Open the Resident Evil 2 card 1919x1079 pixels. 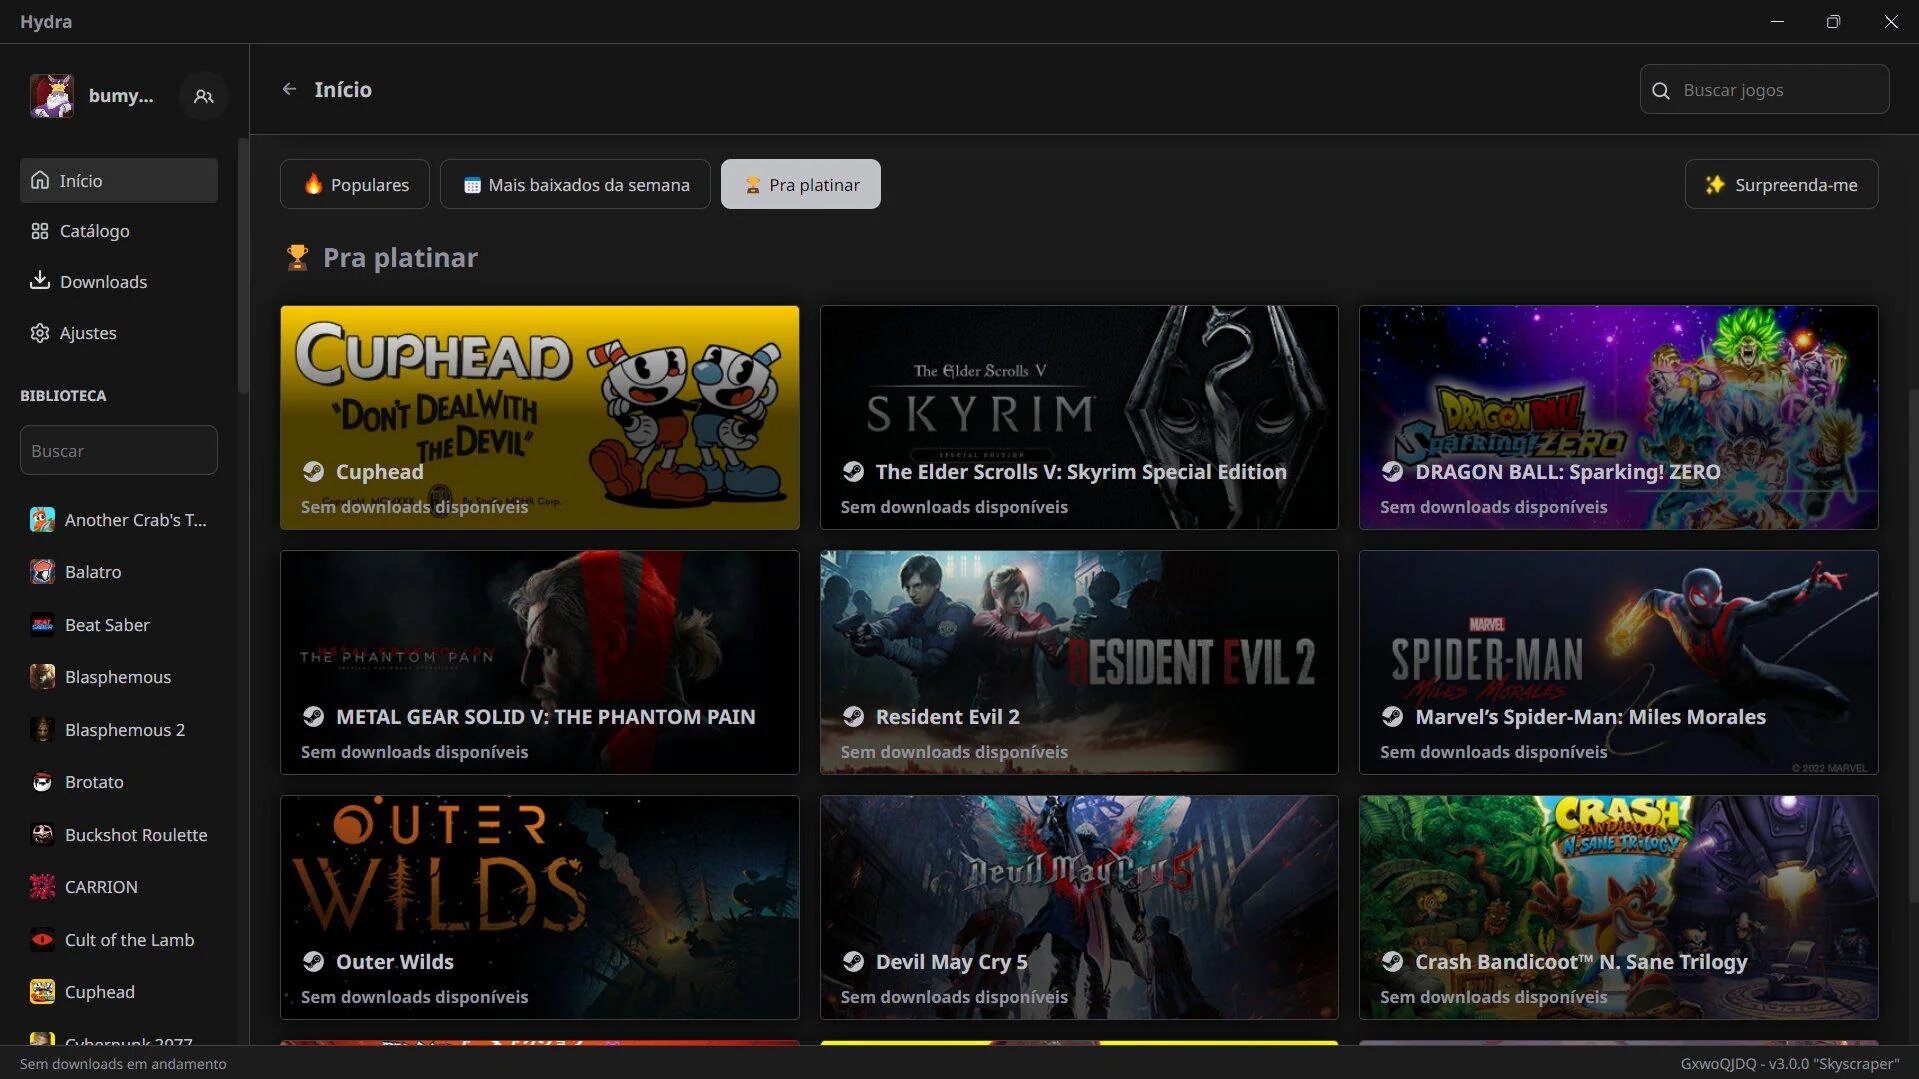1079,662
